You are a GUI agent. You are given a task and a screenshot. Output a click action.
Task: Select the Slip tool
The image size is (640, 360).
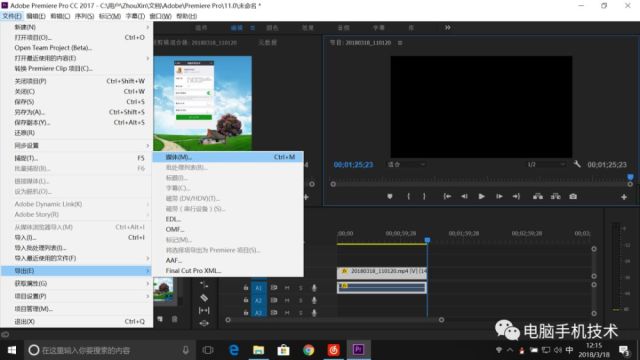[x=204, y=310]
